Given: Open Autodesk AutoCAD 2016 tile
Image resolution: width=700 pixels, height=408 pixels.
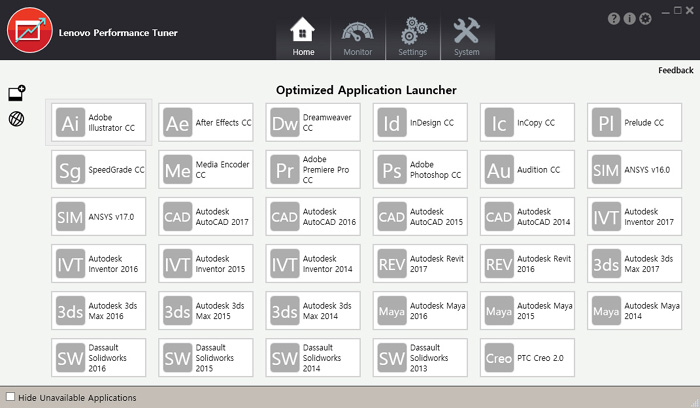Looking at the screenshot, I should 312,216.
